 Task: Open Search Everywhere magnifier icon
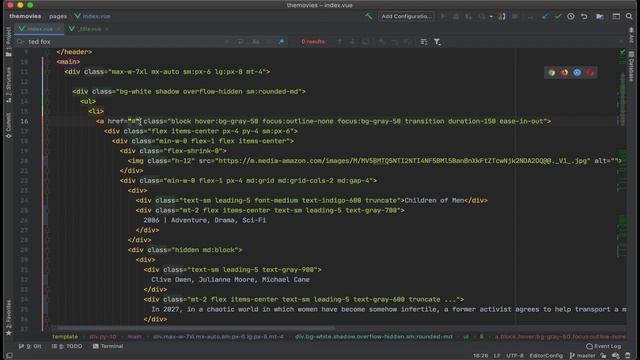point(629,16)
